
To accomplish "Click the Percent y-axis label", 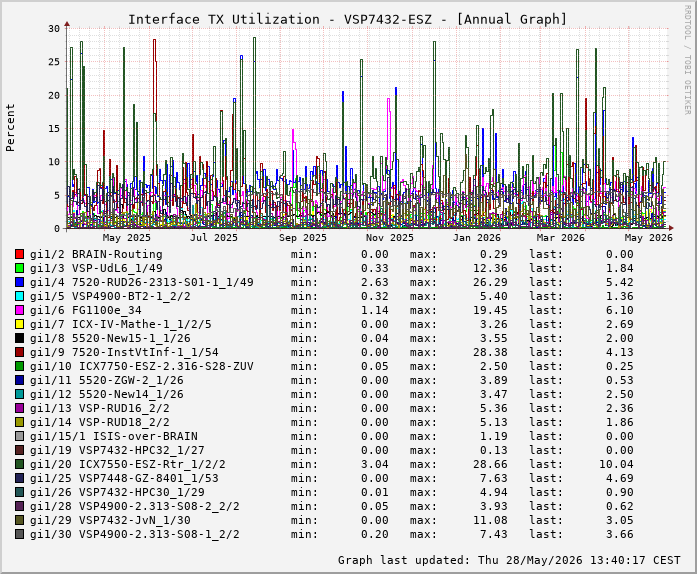I will coord(10,128).
